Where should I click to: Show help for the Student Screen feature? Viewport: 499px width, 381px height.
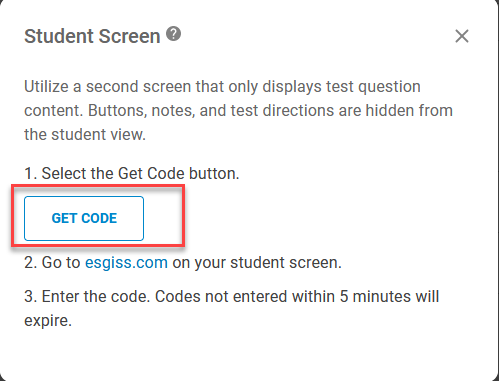(174, 34)
